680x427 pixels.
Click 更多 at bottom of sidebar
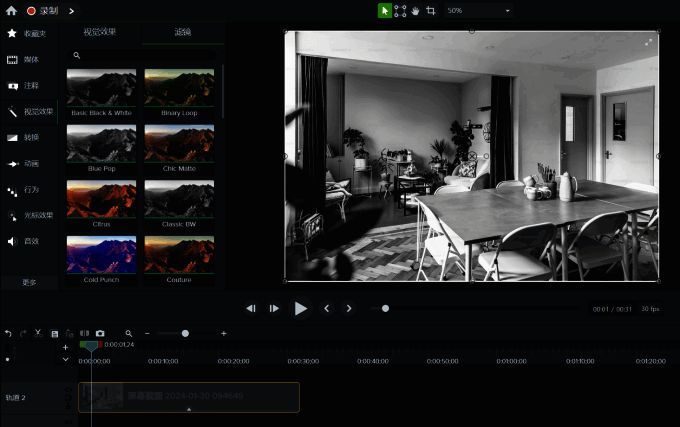click(x=29, y=282)
